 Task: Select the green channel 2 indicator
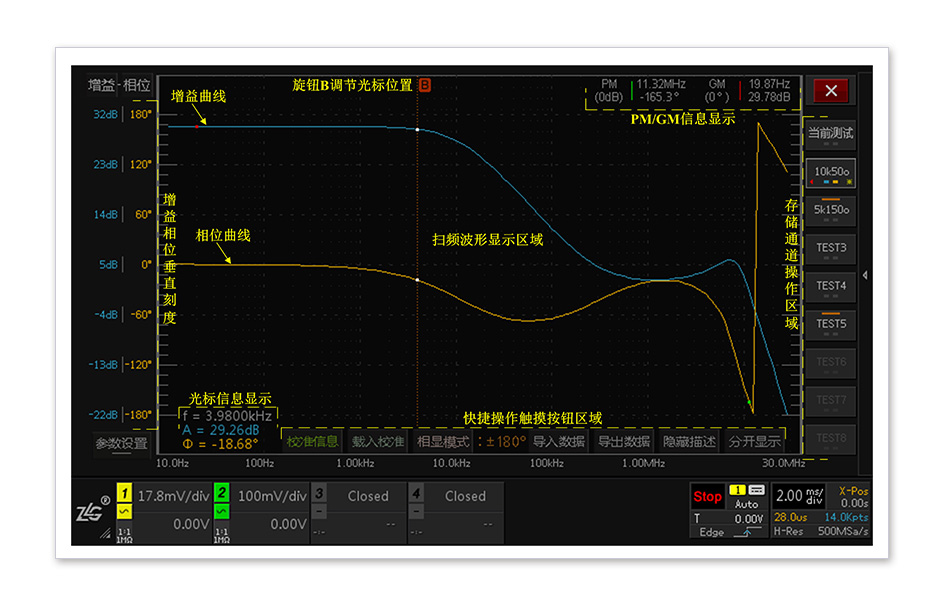click(x=221, y=494)
